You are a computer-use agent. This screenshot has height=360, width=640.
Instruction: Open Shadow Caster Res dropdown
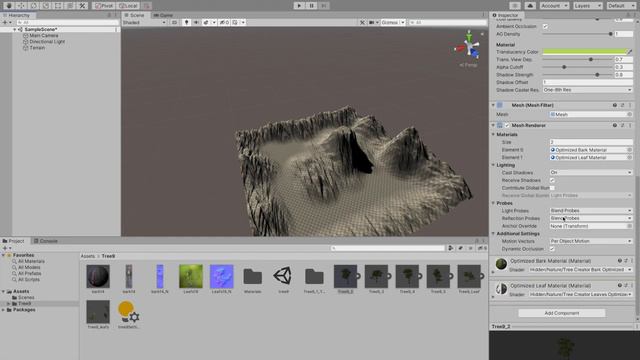(x=587, y=90)
